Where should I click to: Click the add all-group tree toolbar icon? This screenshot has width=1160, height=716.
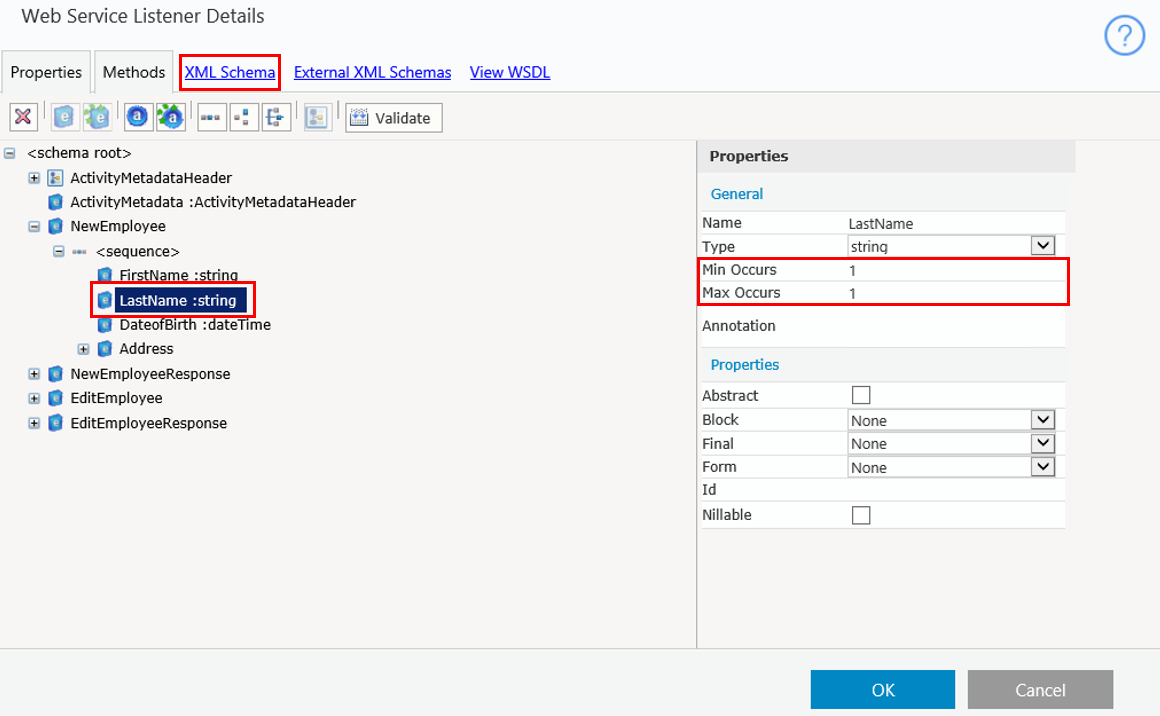click(275, 117)
